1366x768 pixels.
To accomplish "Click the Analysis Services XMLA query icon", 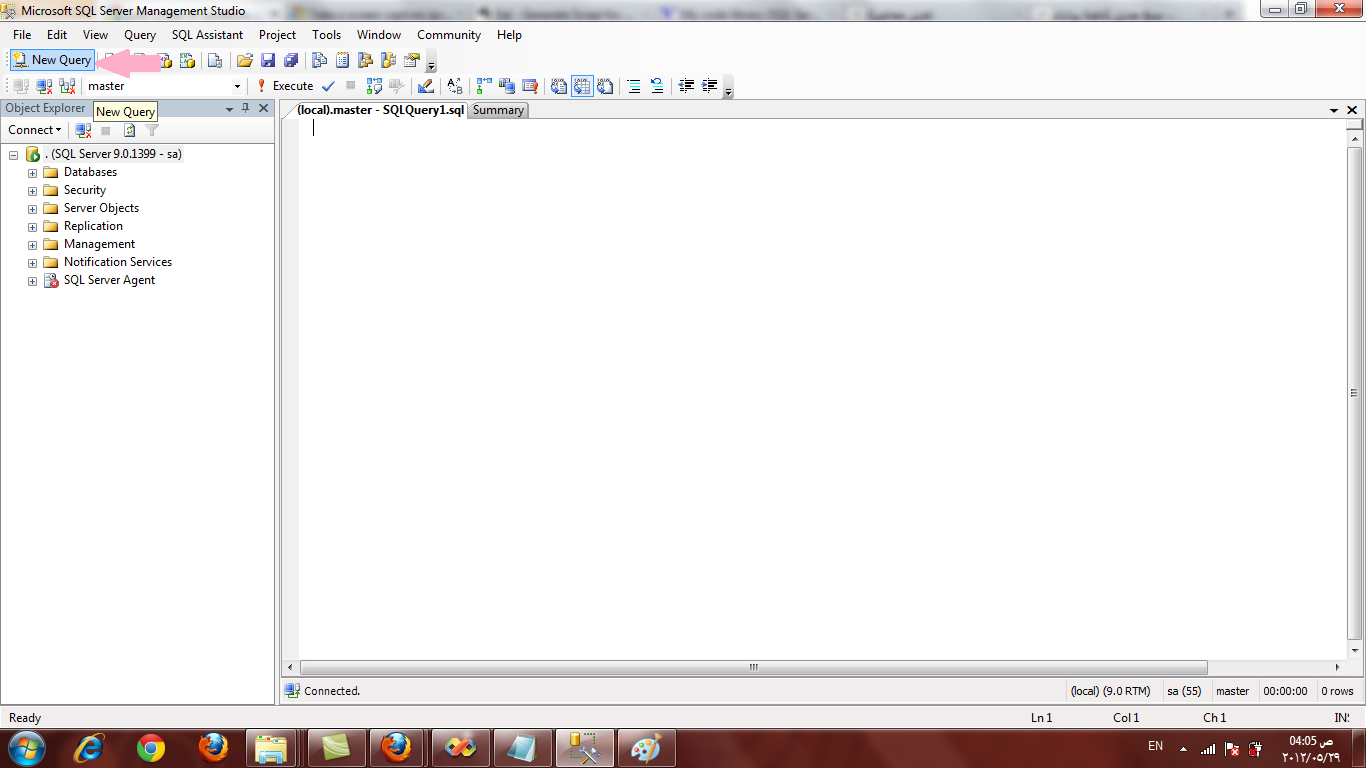I will [187, 60].
